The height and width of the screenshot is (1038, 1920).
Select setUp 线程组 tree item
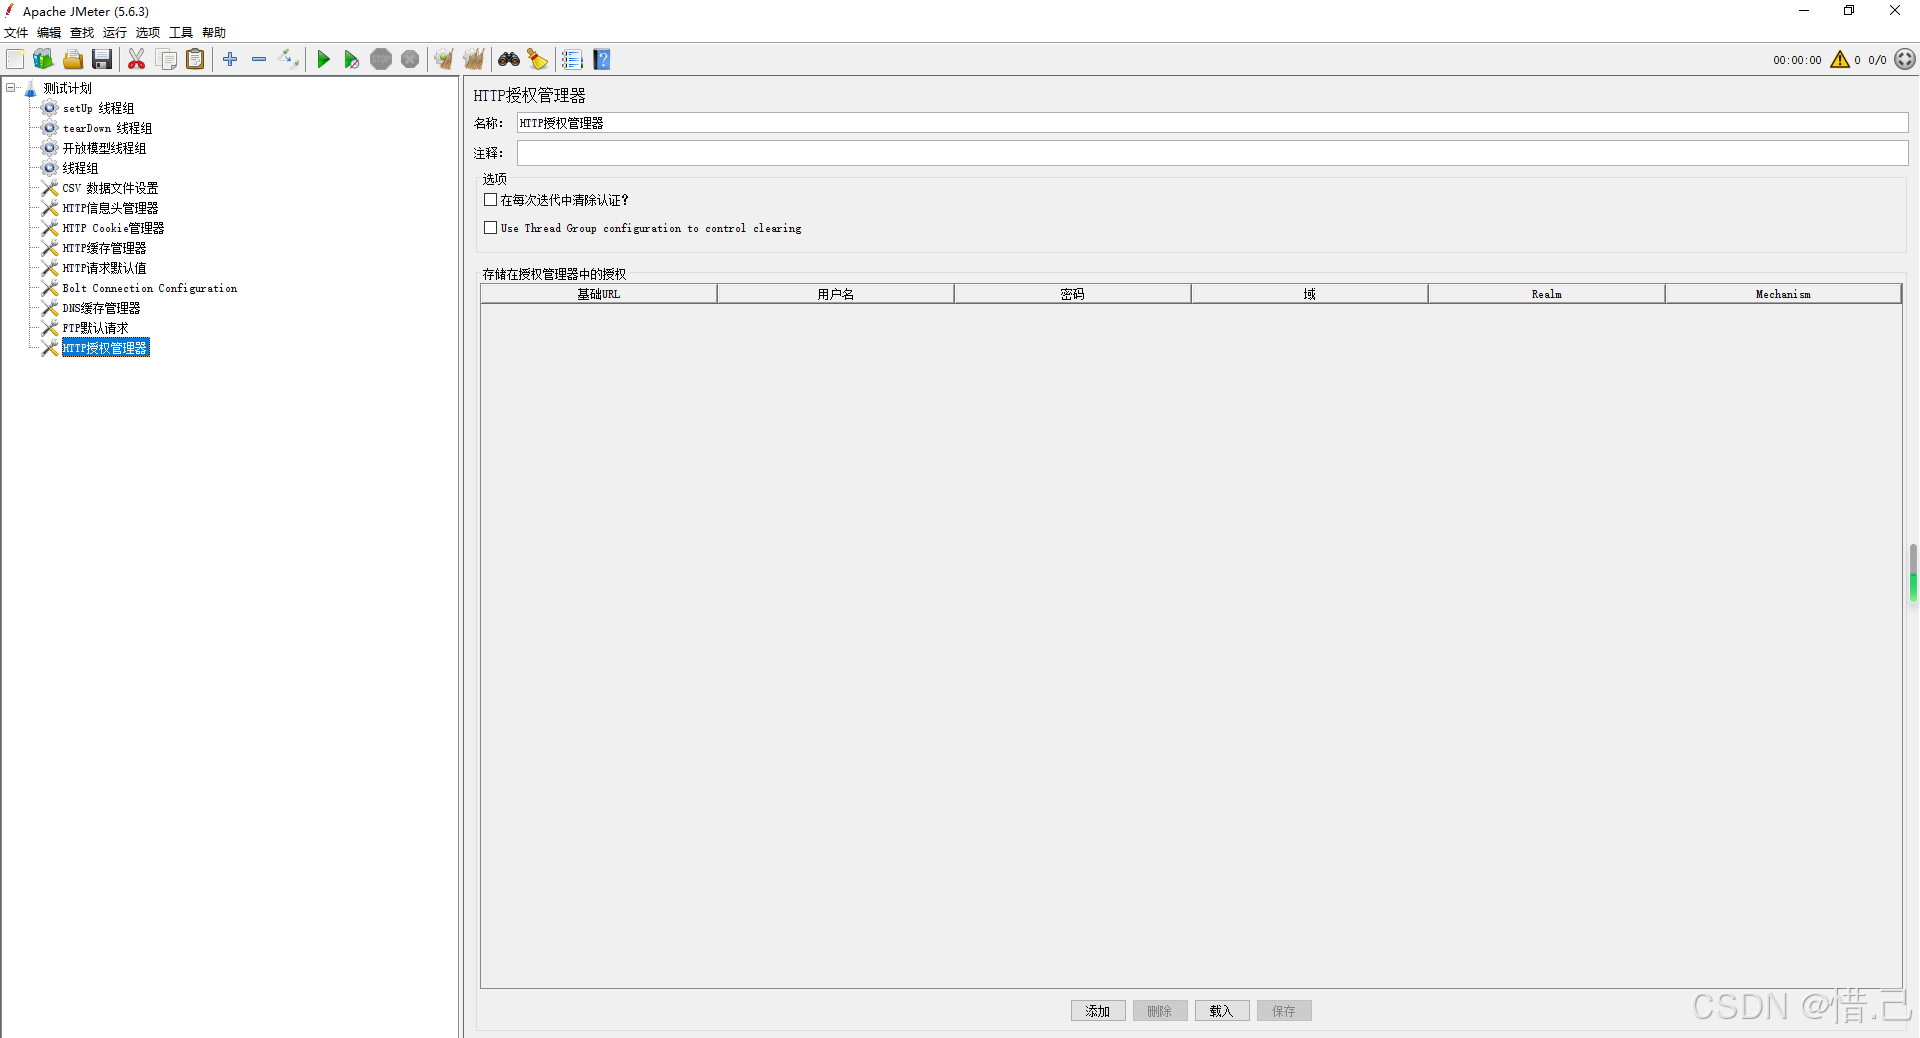[98, 108]
